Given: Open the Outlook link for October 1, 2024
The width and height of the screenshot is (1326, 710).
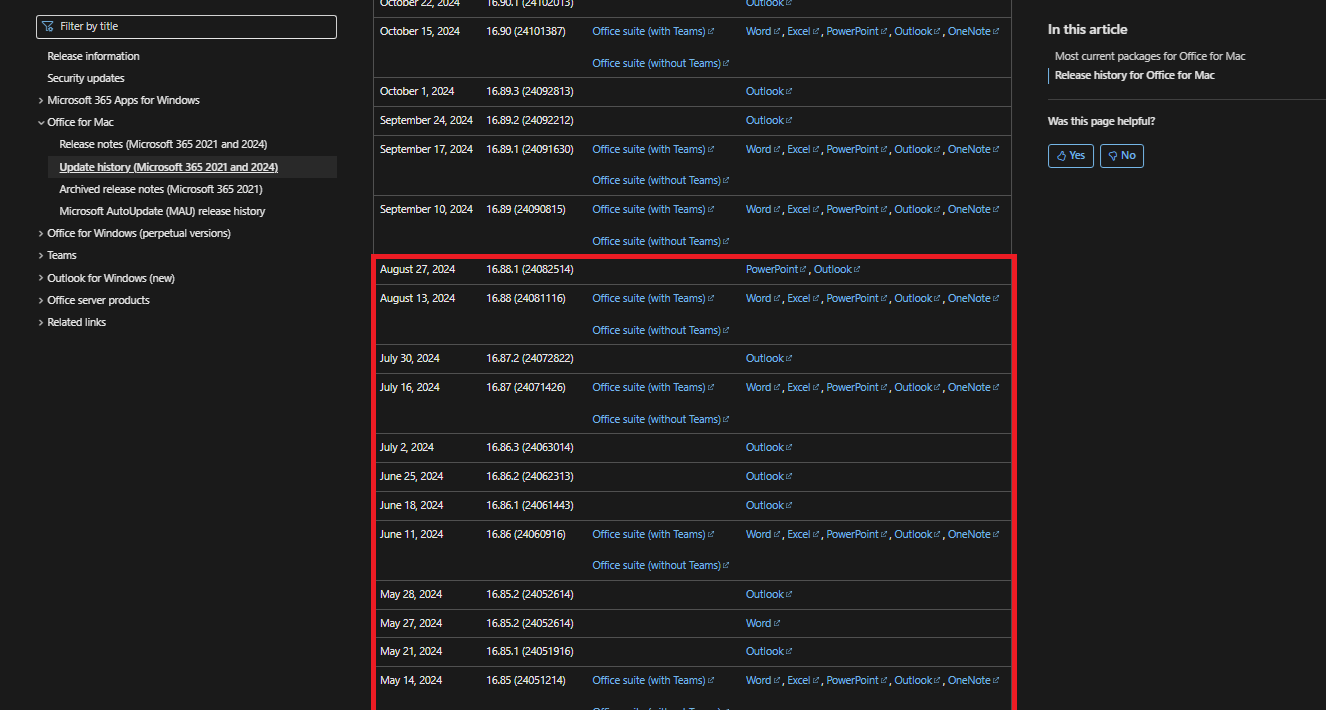Looking at the screenshot, I should (x=769, y=91).
